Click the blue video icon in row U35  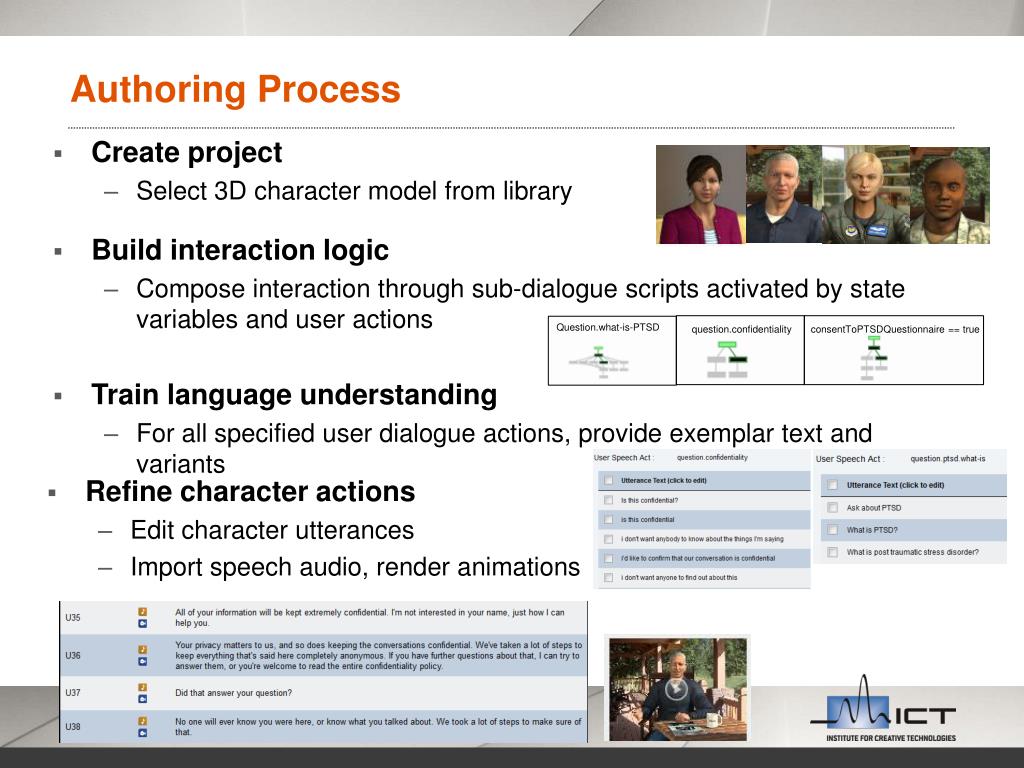[142, 624]
